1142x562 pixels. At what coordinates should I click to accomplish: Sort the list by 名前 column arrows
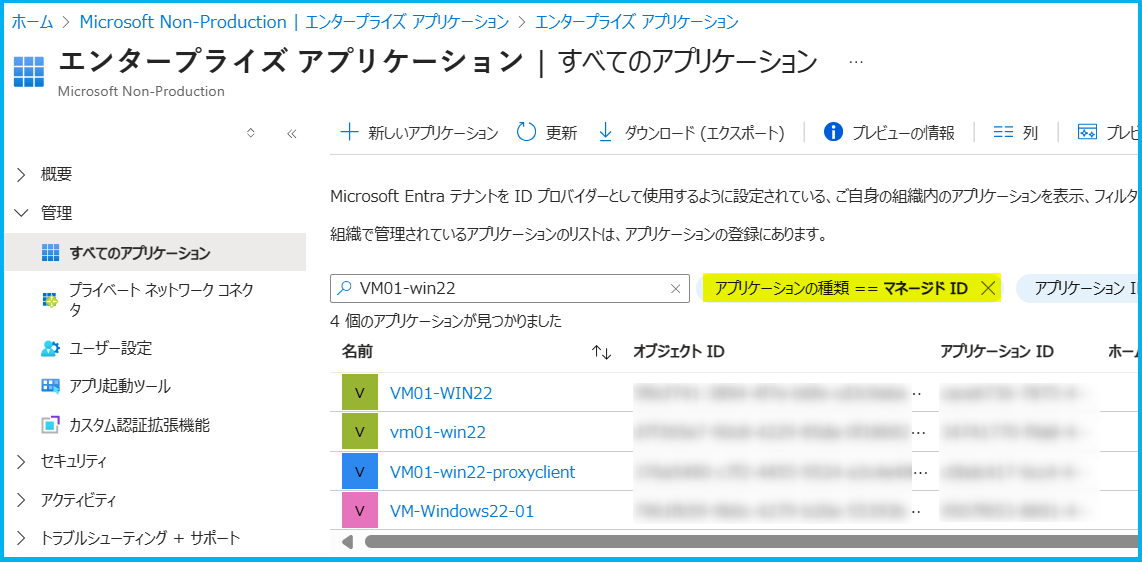pyautogui.click(x=602, y=352)
